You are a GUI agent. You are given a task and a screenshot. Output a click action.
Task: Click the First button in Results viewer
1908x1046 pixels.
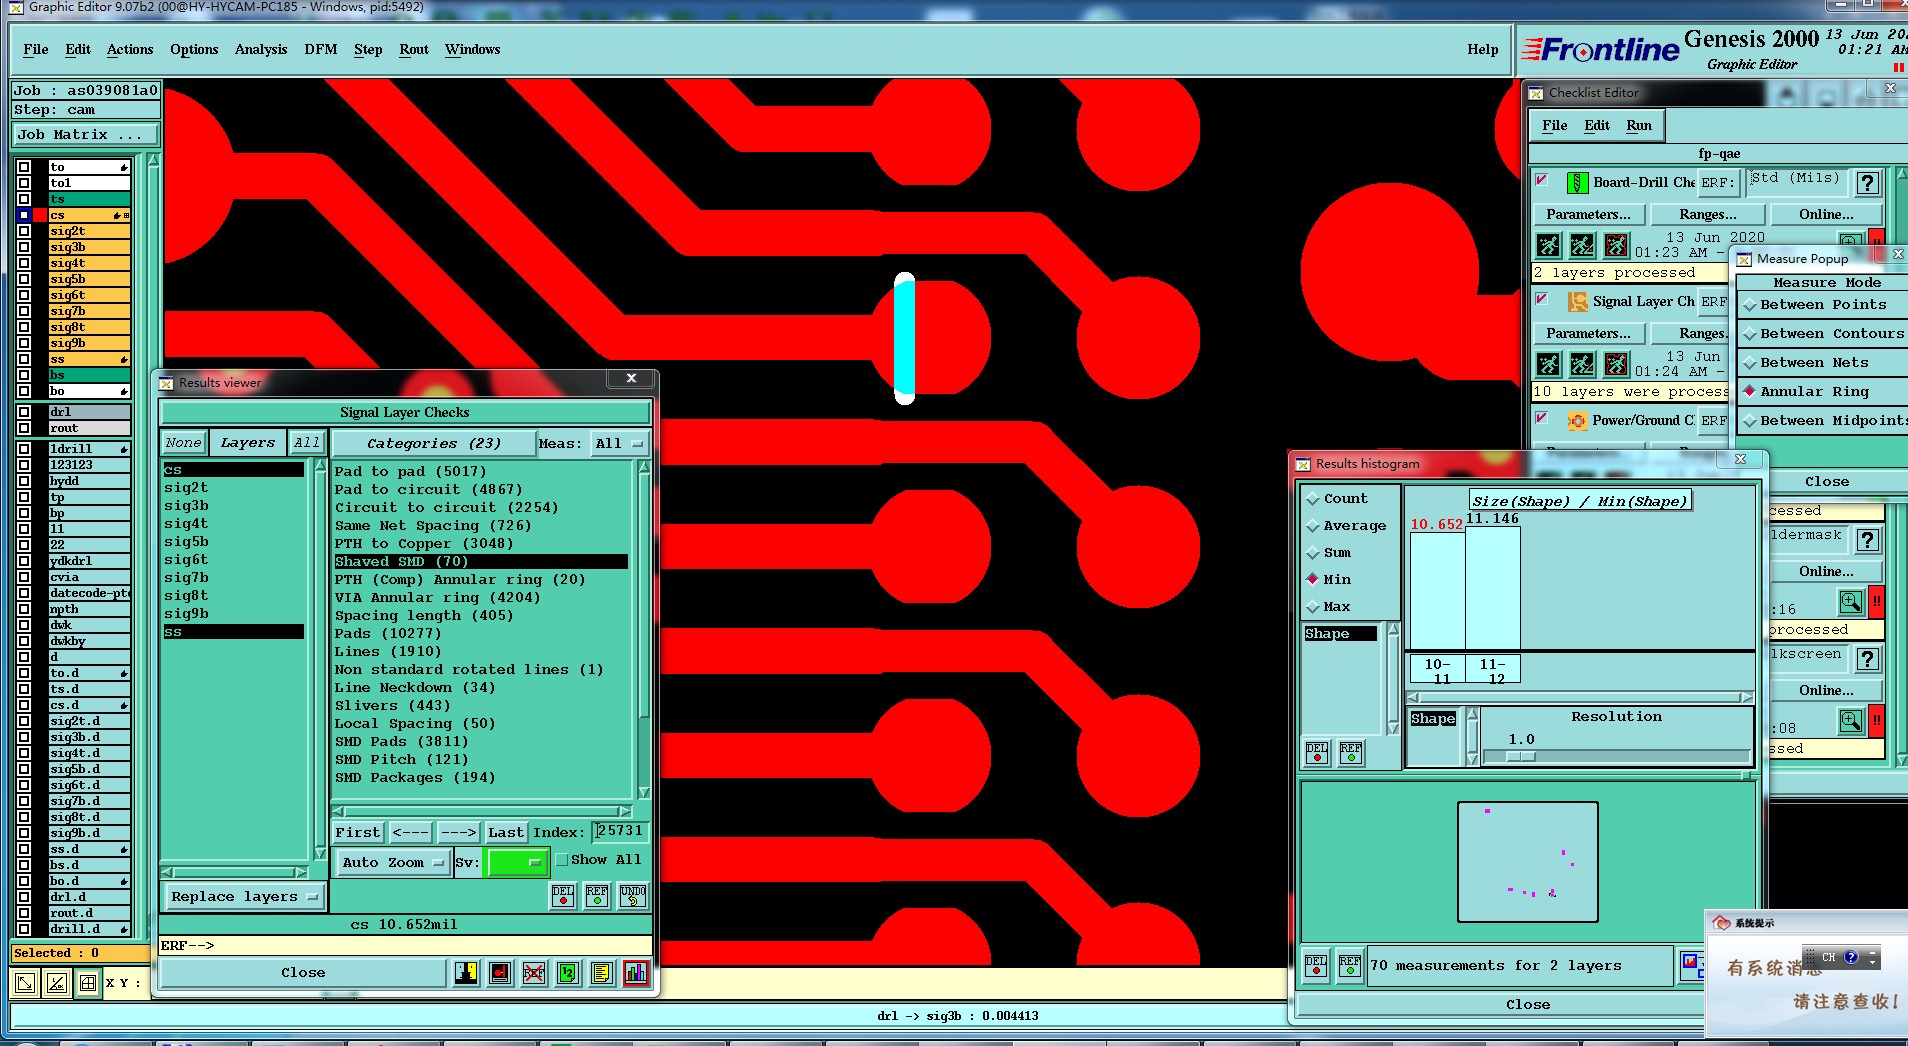coord(358,832)
